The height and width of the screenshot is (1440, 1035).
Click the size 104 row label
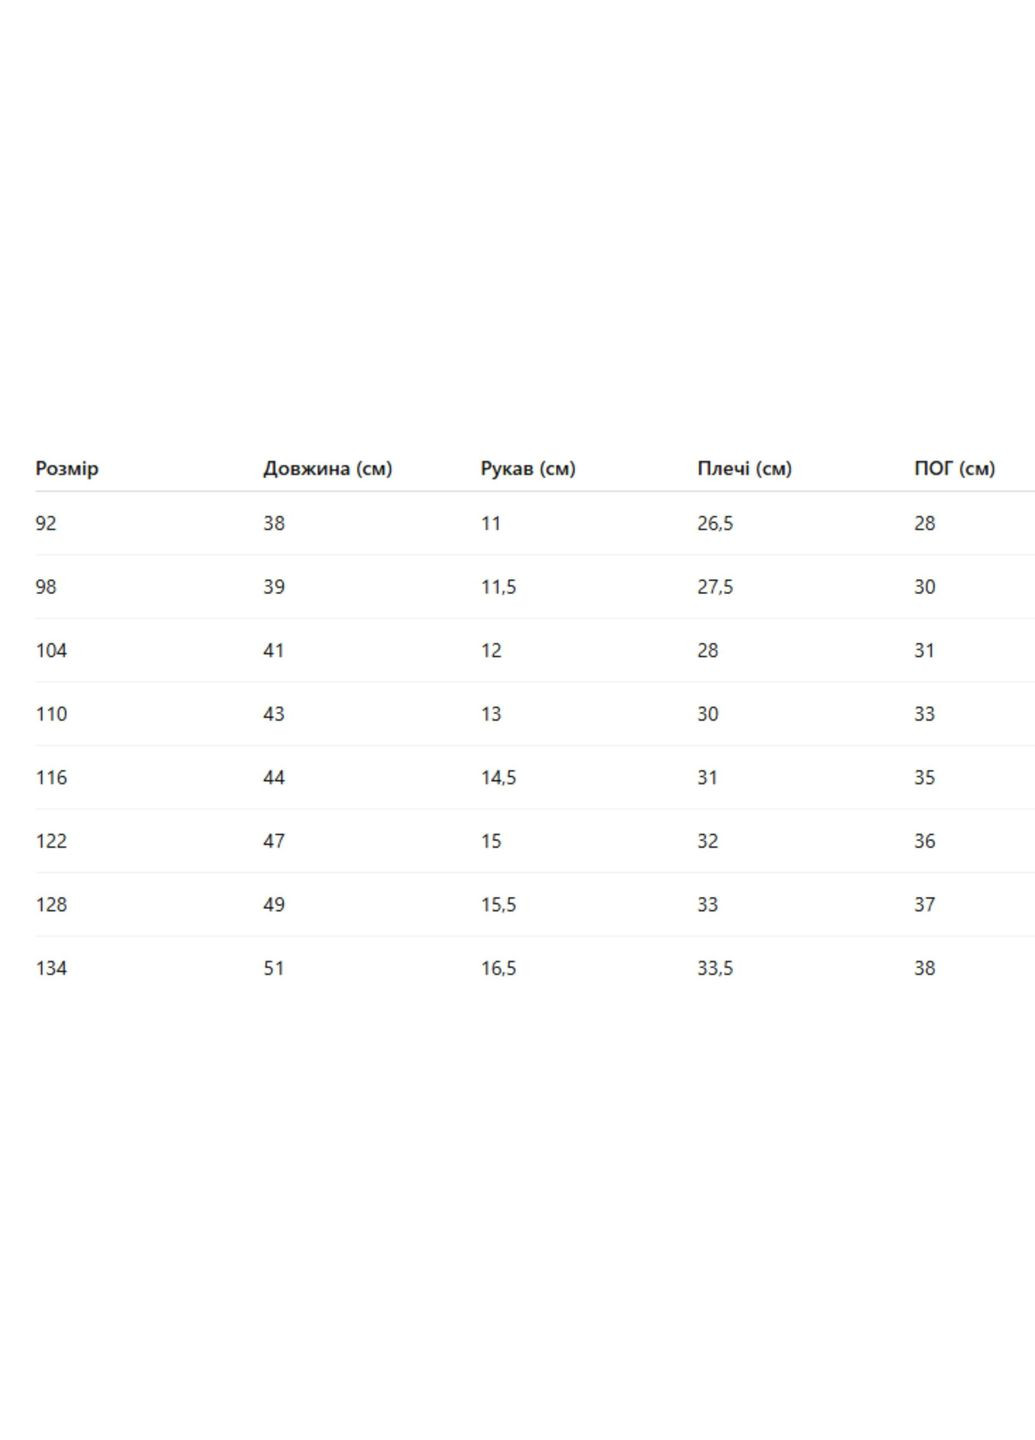tap(51, 650)
